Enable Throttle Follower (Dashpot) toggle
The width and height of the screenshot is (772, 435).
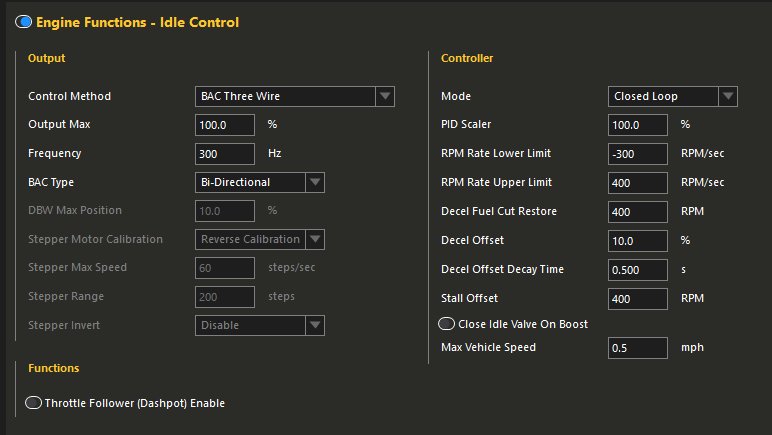tap(33, 403)
